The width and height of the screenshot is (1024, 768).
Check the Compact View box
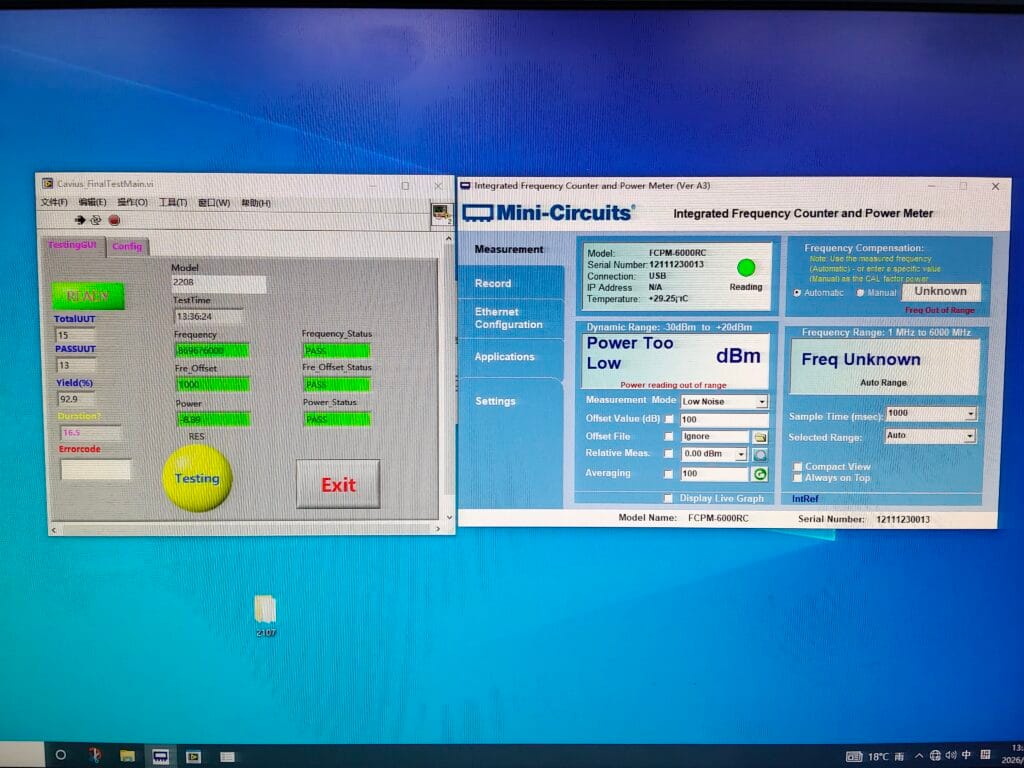[x=797, y=466]
